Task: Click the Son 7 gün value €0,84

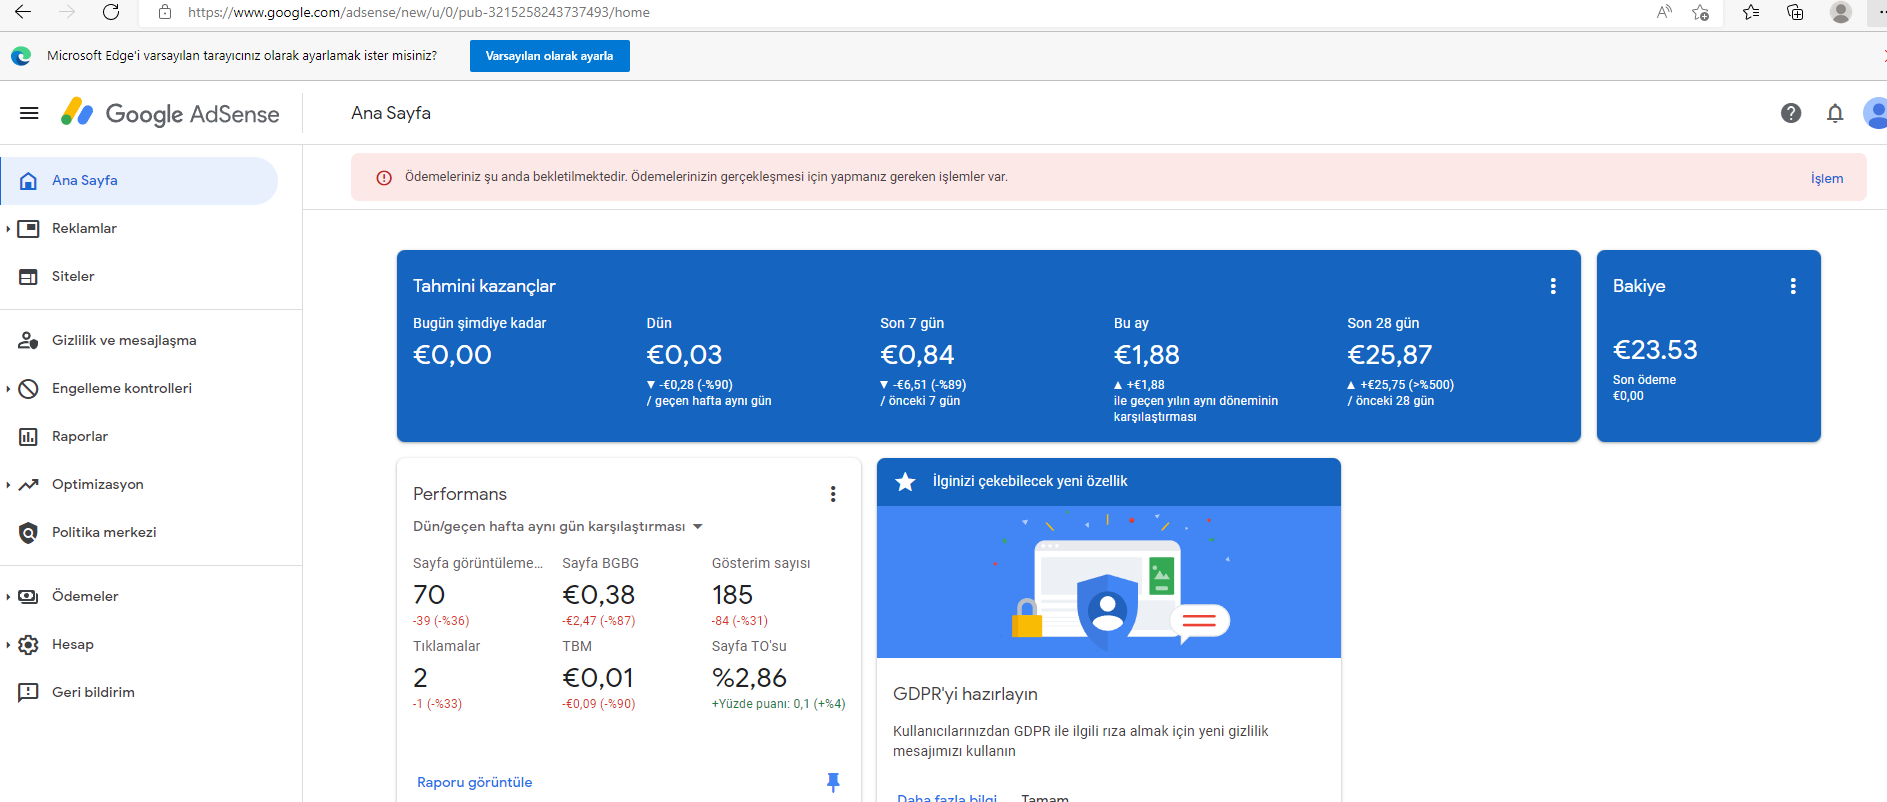Action: coord(917,355)
